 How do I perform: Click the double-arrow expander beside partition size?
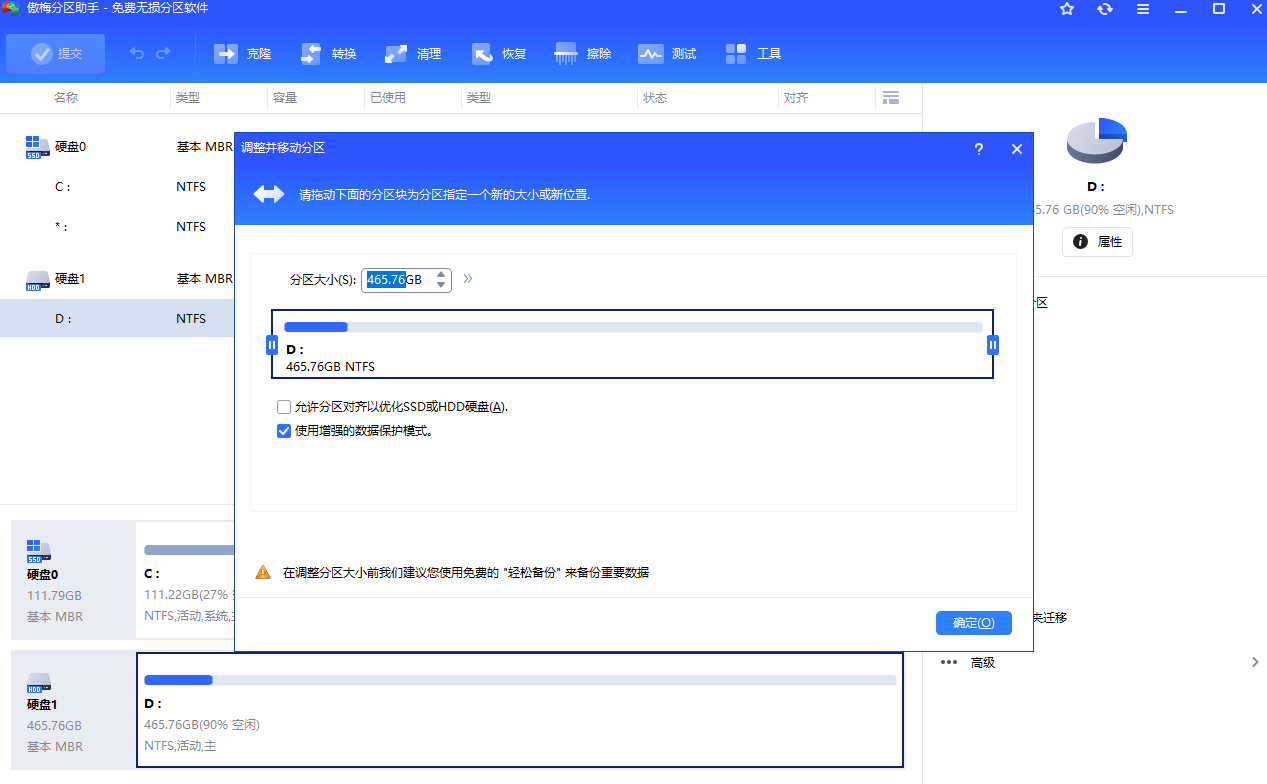pos(467,280)
